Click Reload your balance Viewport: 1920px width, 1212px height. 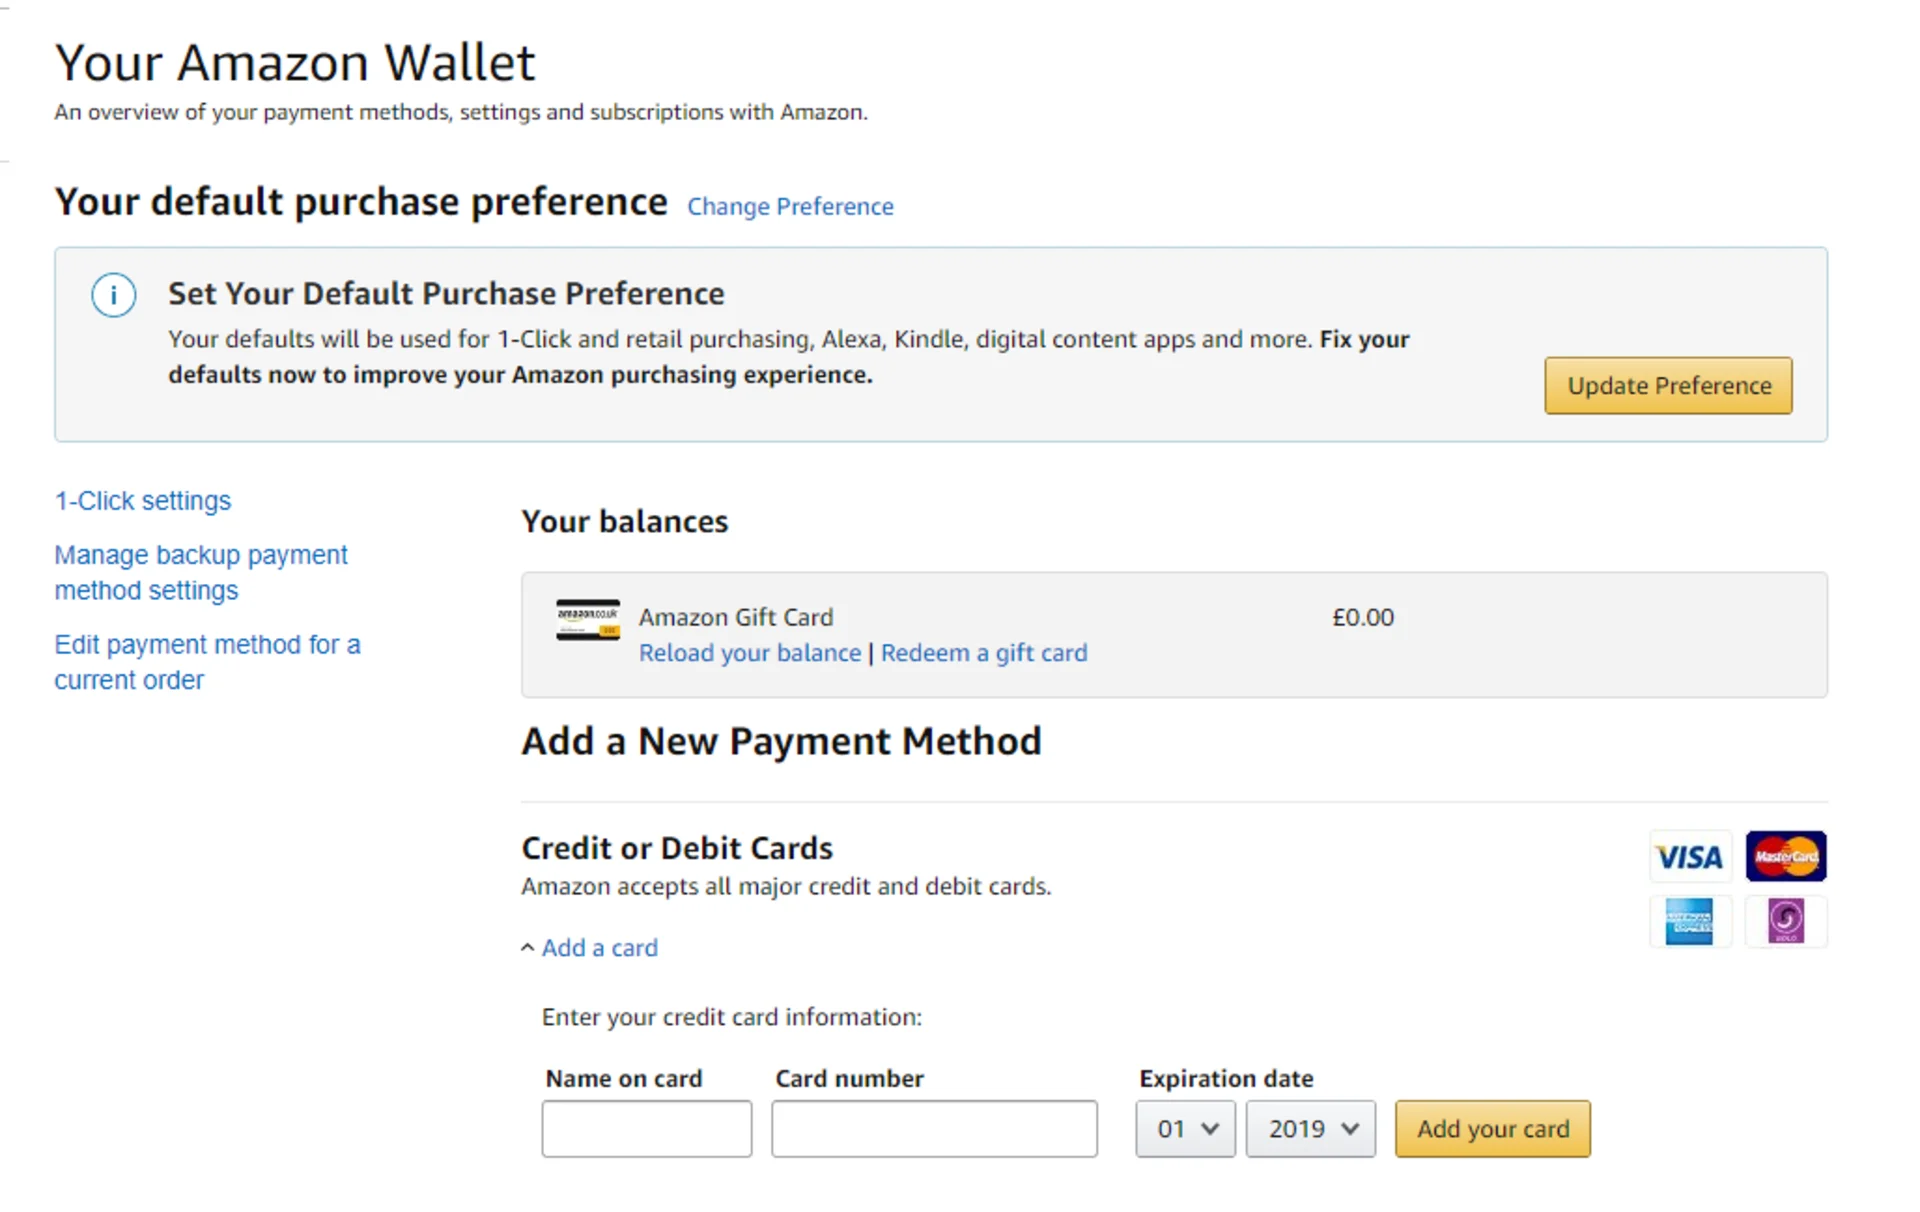[x=749, y=652]
